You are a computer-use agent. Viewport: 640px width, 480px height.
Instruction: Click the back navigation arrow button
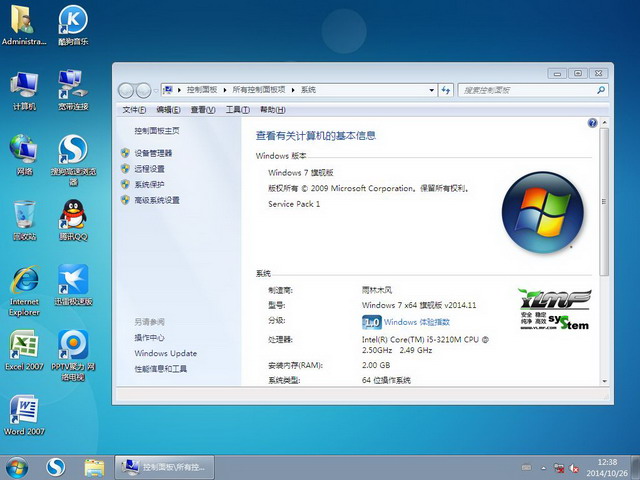click(126, 91)
